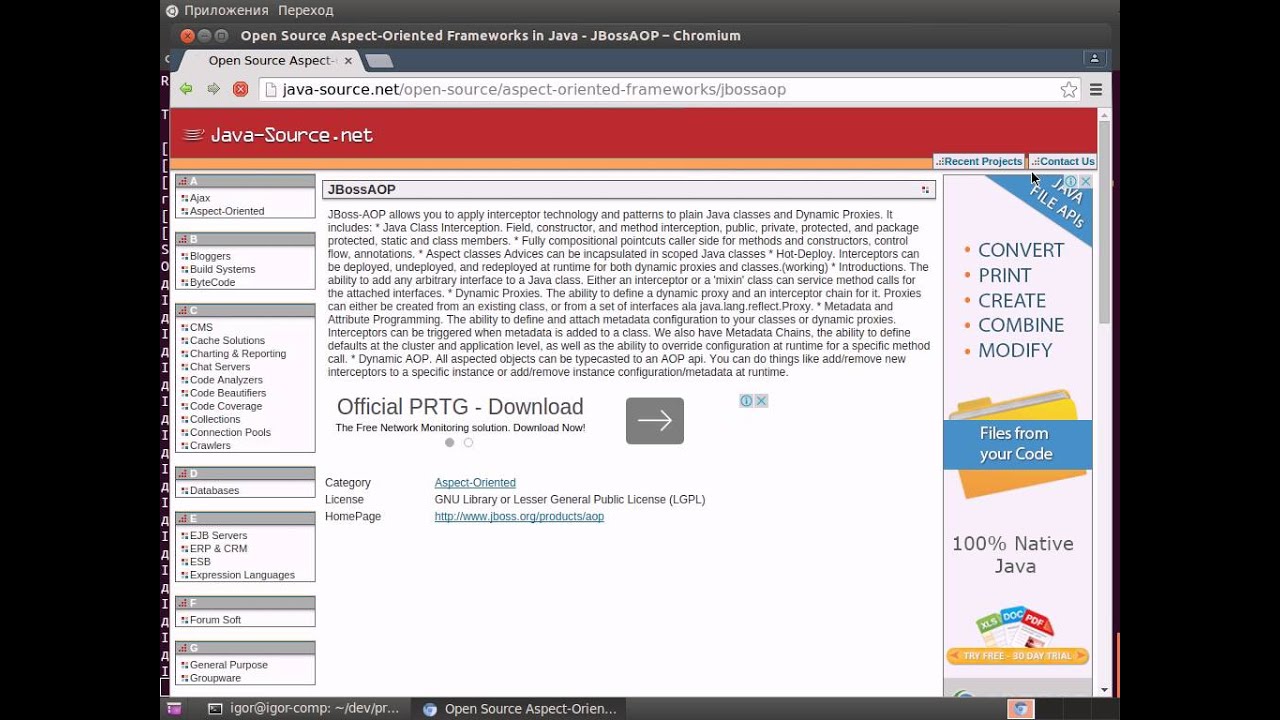Click the ad info icon above PRTG banner
Screen dimensions: 1280x720
(746, 400)
